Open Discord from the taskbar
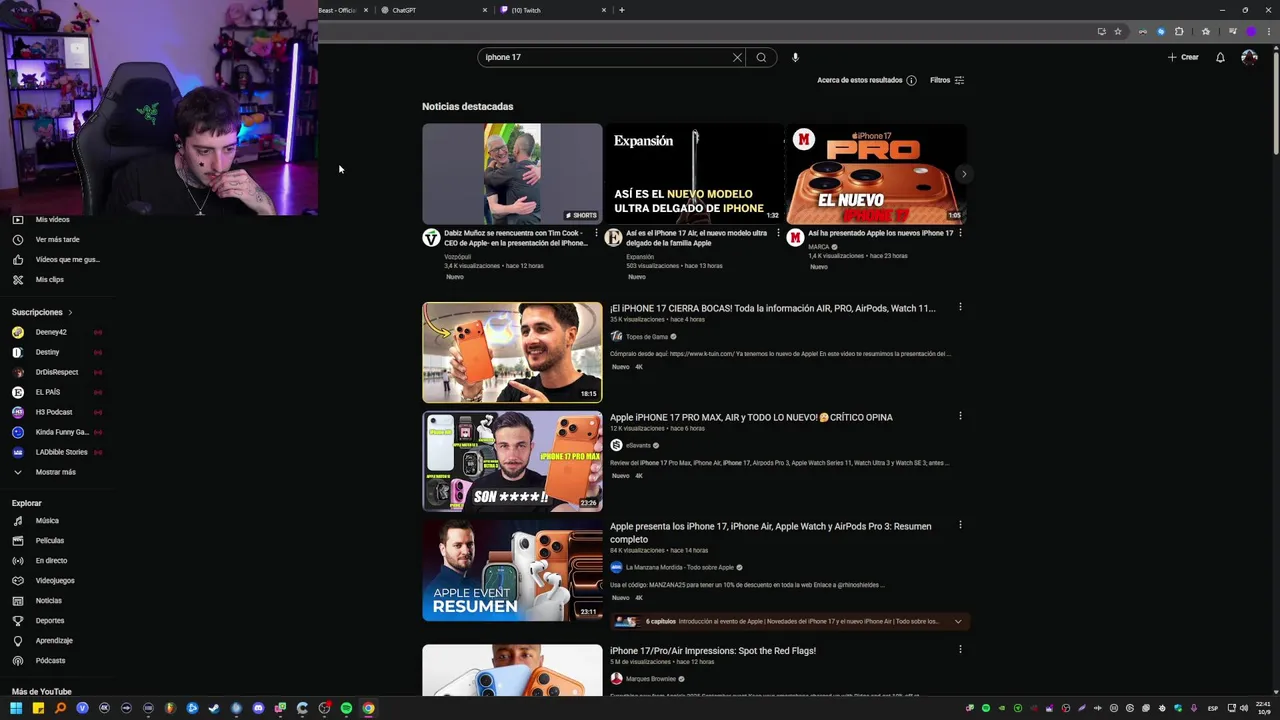Viewport: 1280px width, 720px height. [258, 708]
